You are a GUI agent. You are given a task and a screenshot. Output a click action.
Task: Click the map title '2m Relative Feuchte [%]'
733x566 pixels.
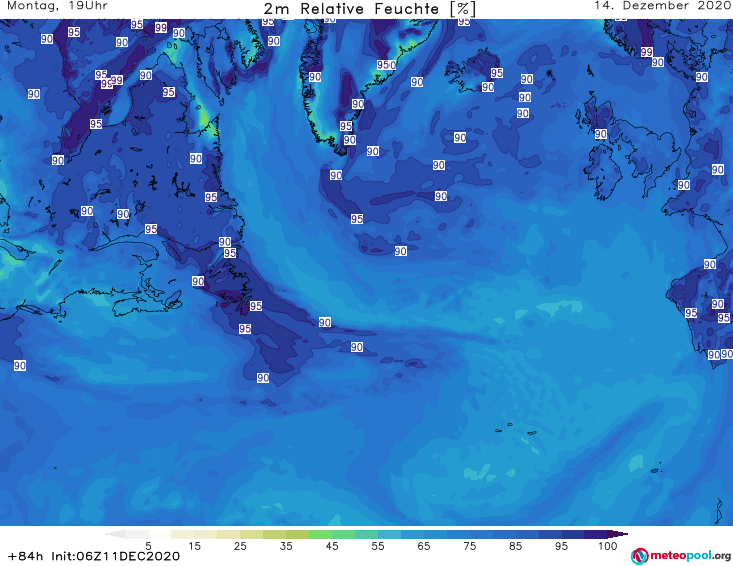[x=369, y=9]
